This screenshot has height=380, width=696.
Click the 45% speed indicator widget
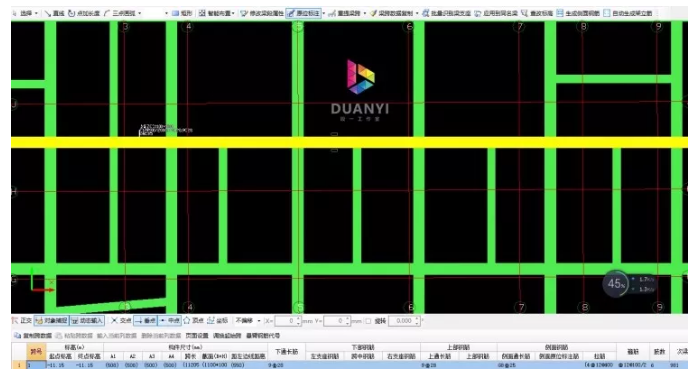click(x=616, y=284)
